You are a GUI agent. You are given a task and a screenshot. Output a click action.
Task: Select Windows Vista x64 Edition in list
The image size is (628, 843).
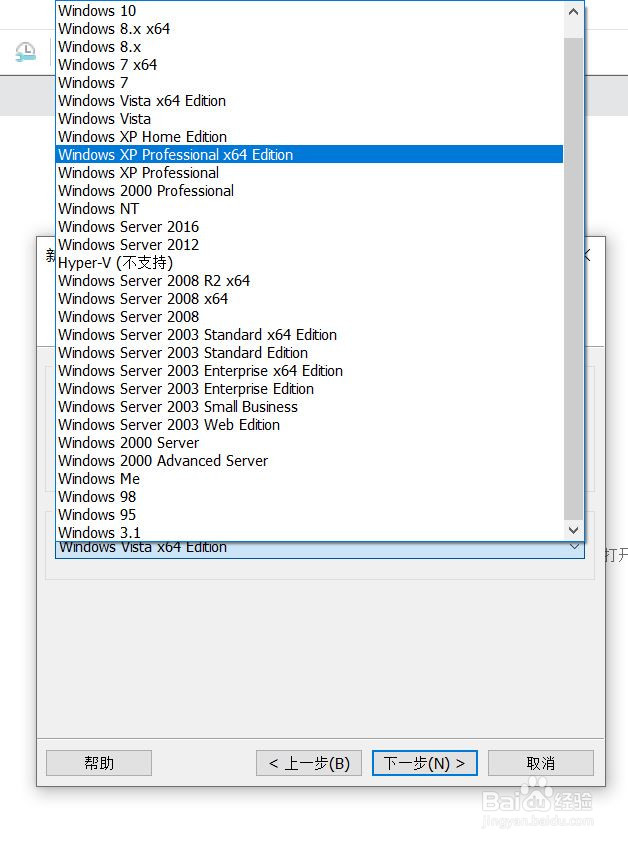(310, 101)
